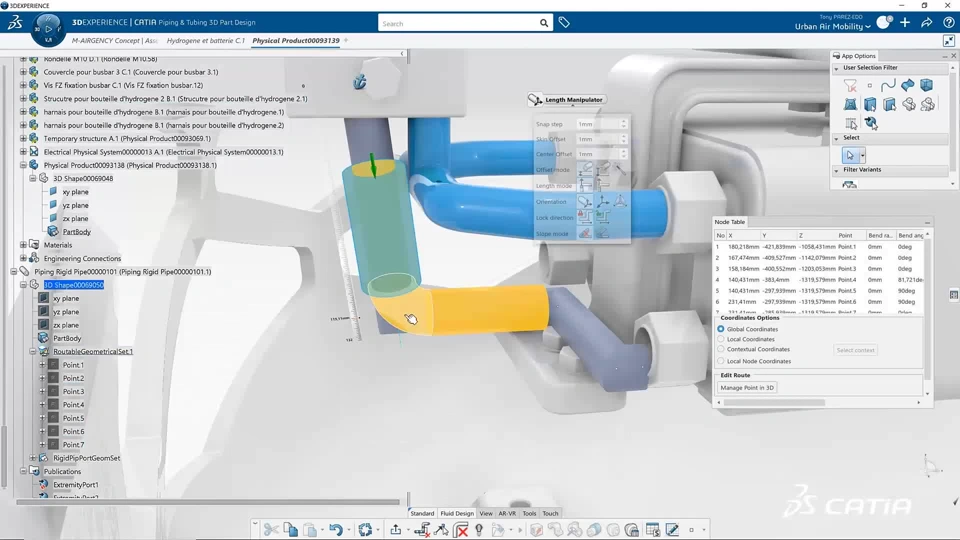Select Local Coordinates radio button
The image size is (960, 540).
721,339
